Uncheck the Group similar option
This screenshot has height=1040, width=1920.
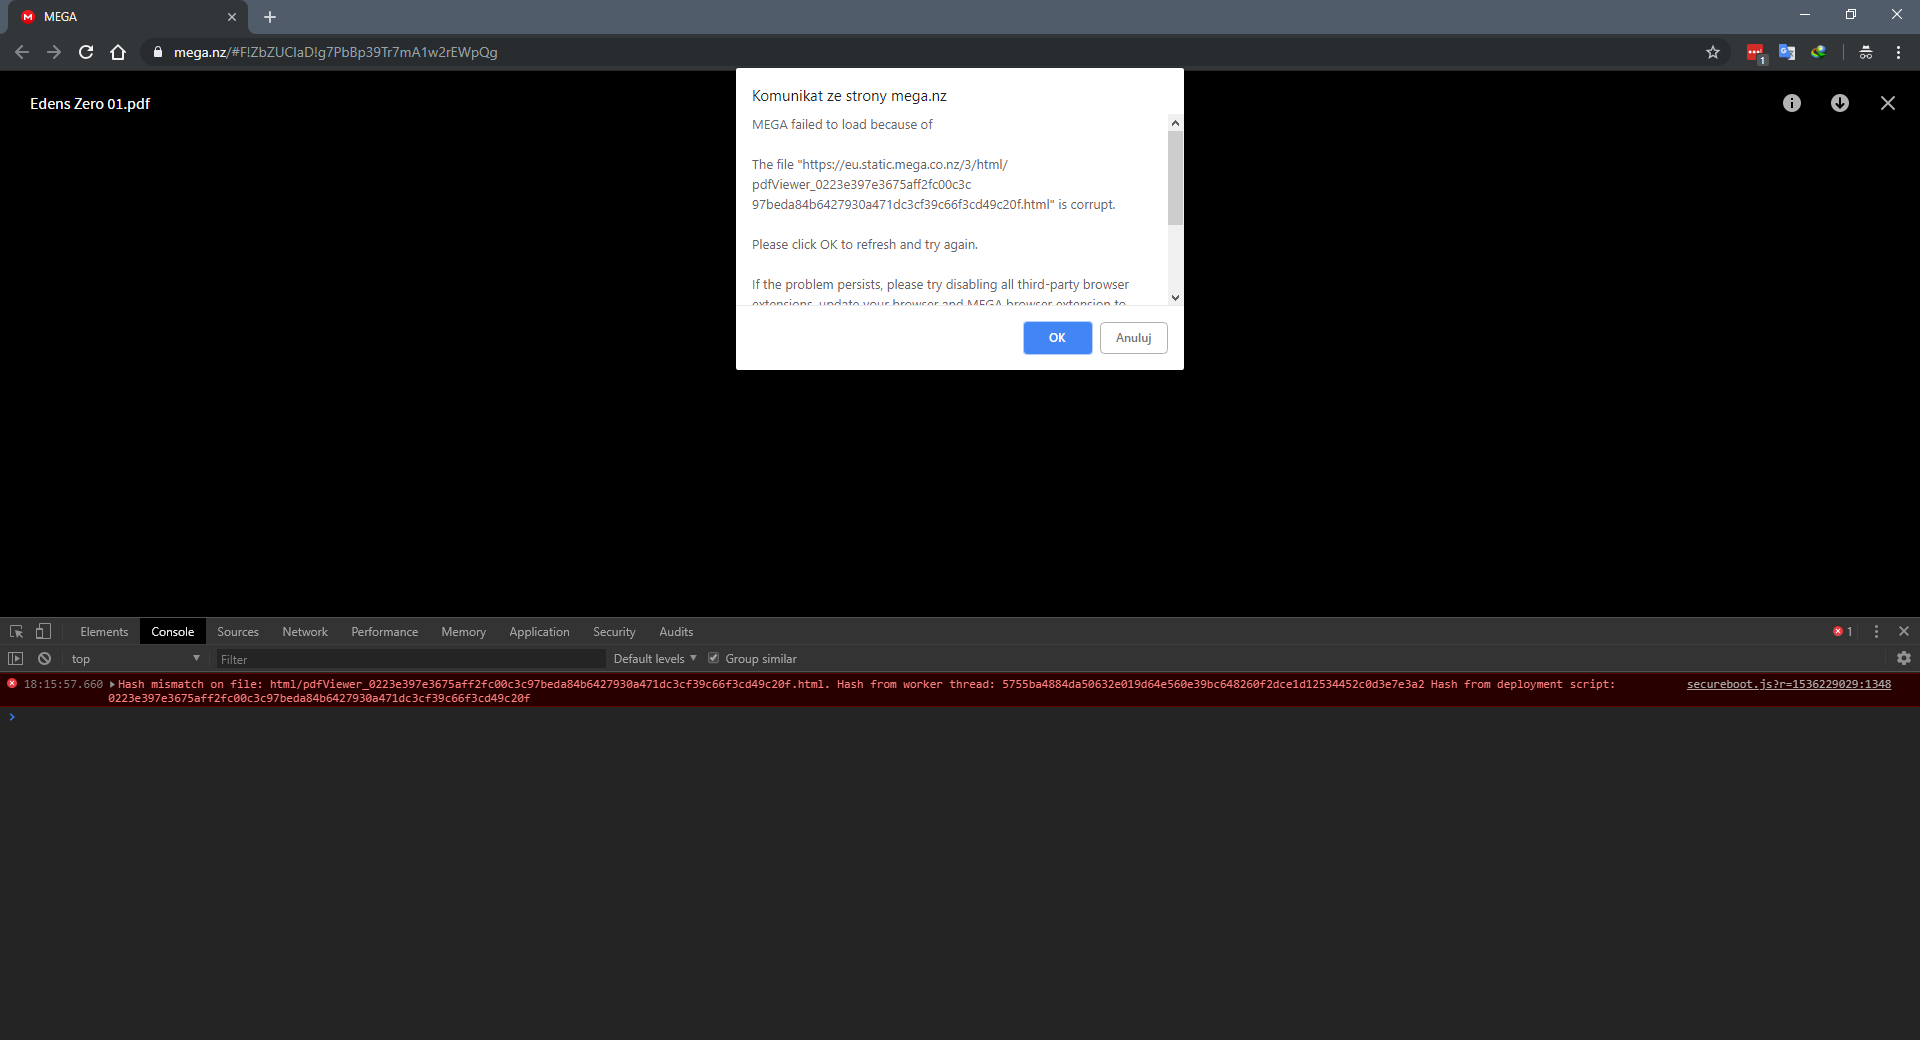pyautogui.click(x=714, y=658)
